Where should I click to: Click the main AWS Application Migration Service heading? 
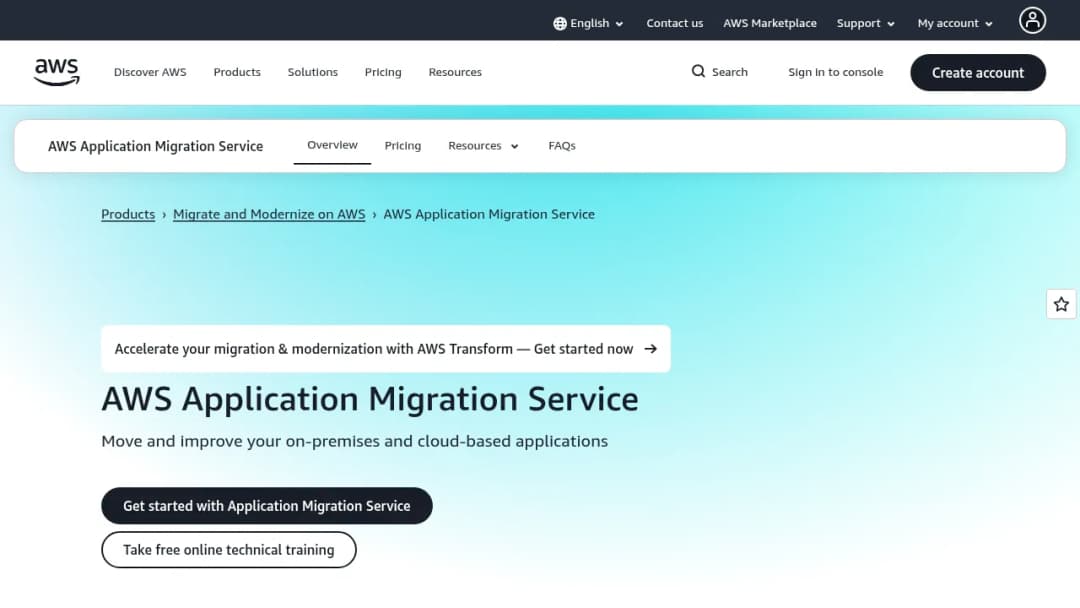pos(370,399)
